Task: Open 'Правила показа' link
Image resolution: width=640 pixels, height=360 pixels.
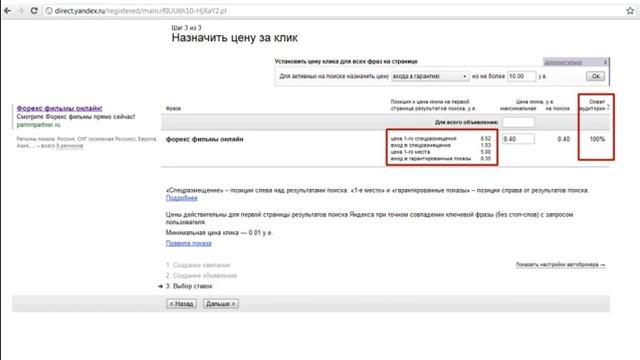Action: tap(189, 243)
